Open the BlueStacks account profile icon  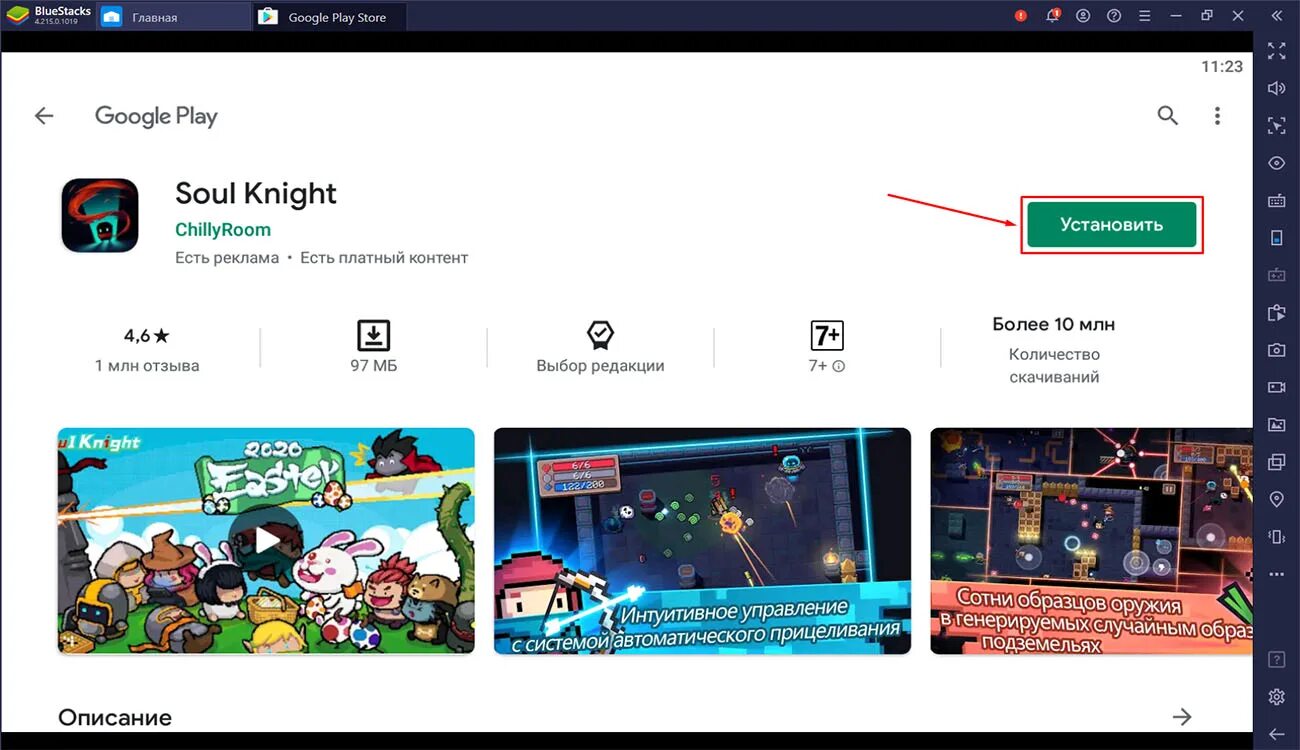coord(1083,16)
